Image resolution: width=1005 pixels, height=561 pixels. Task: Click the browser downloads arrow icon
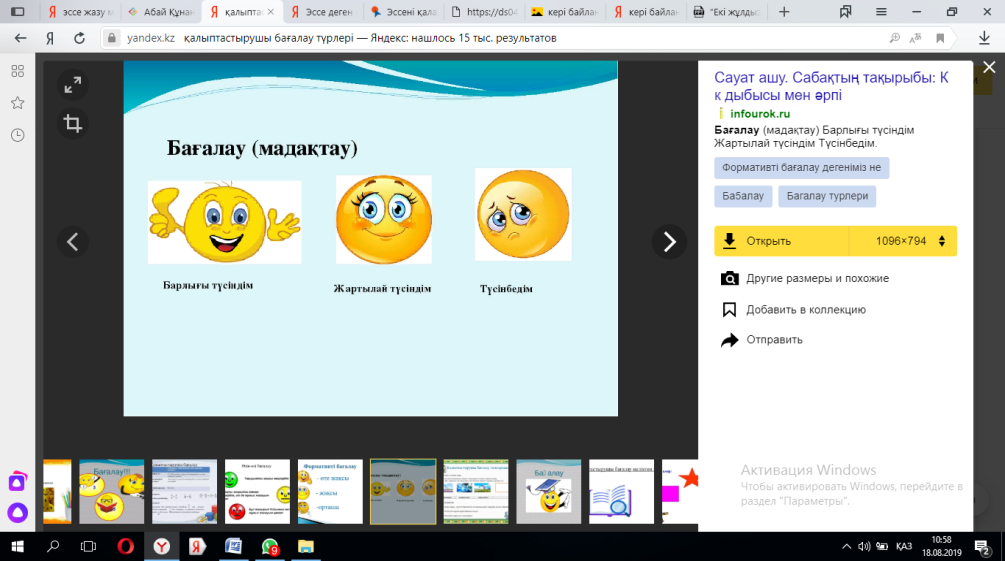pyautogui.click(x=984, y=38)
